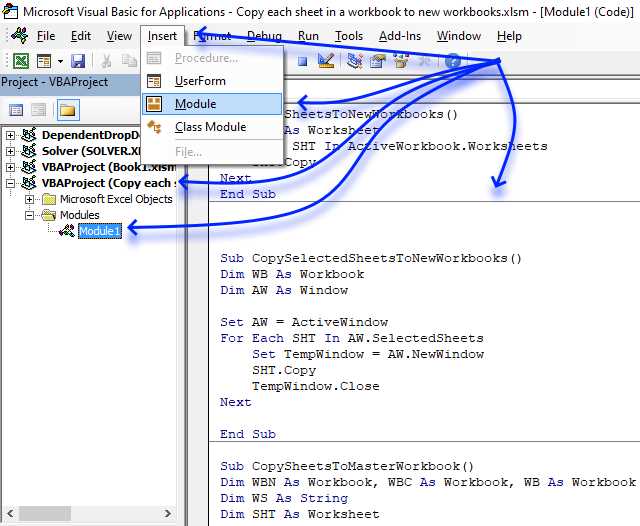Open the dropdown arrow beside Insert UserForm icon
Image resolution: width=640 pixels, height=526 pixels.
[x=60, y=61]
